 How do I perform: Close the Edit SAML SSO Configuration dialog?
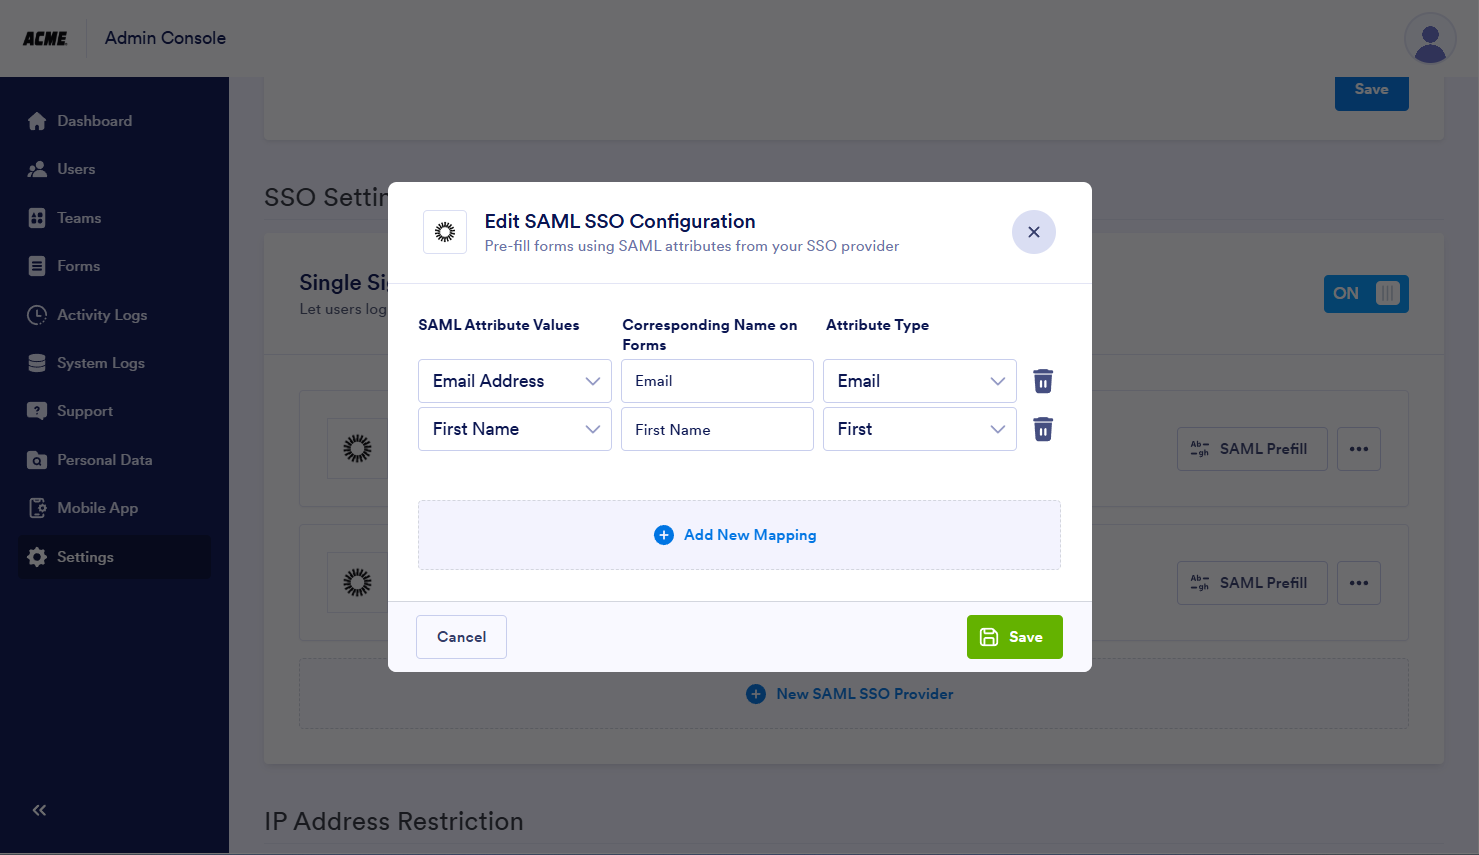pyautogui.click(x=1033, y=232)
